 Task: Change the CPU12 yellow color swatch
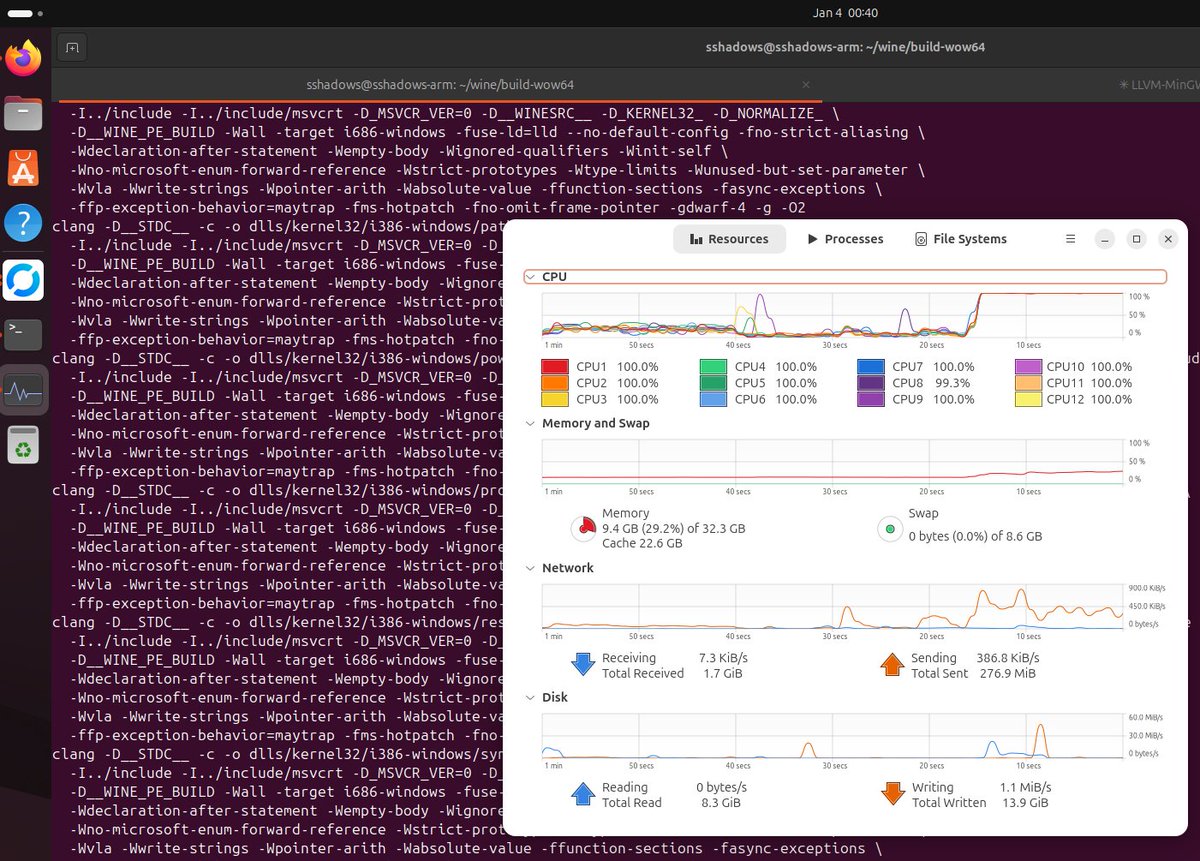(x=1029, y=399)
